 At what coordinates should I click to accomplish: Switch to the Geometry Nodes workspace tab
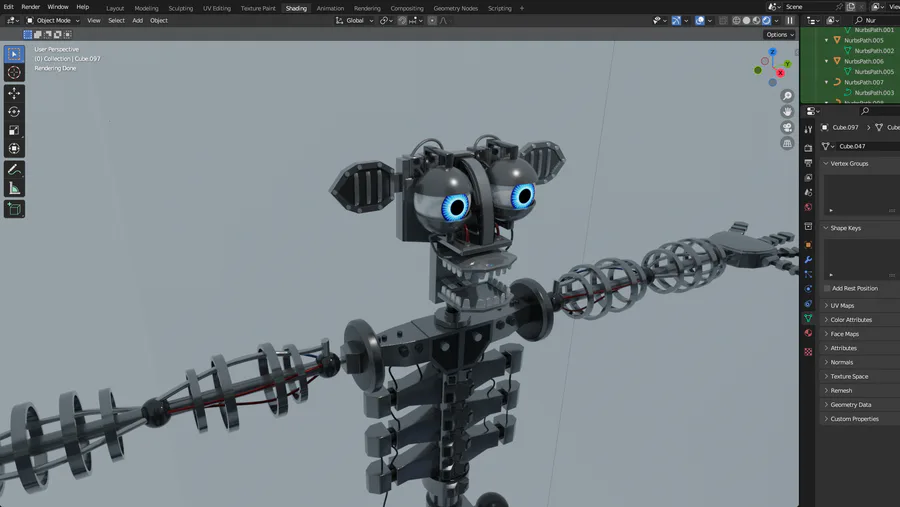point(455,8)
